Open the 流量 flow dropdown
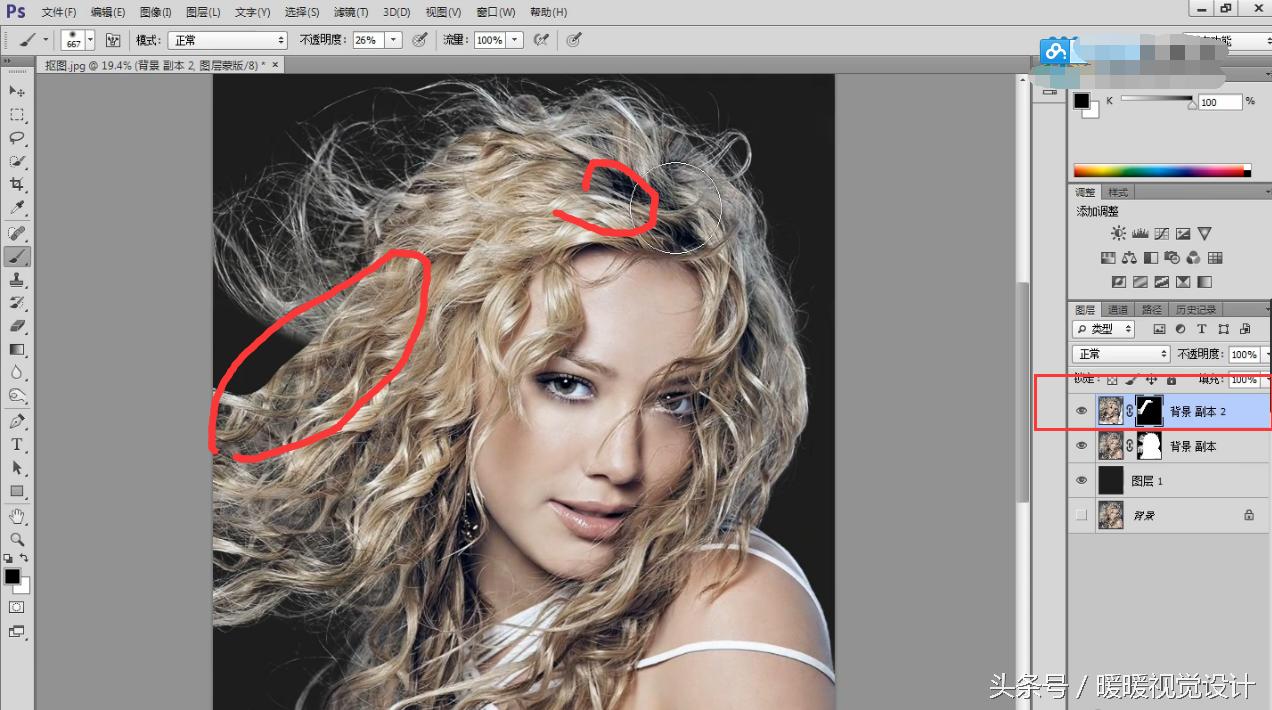1272x710 pixels. point(515,40)
